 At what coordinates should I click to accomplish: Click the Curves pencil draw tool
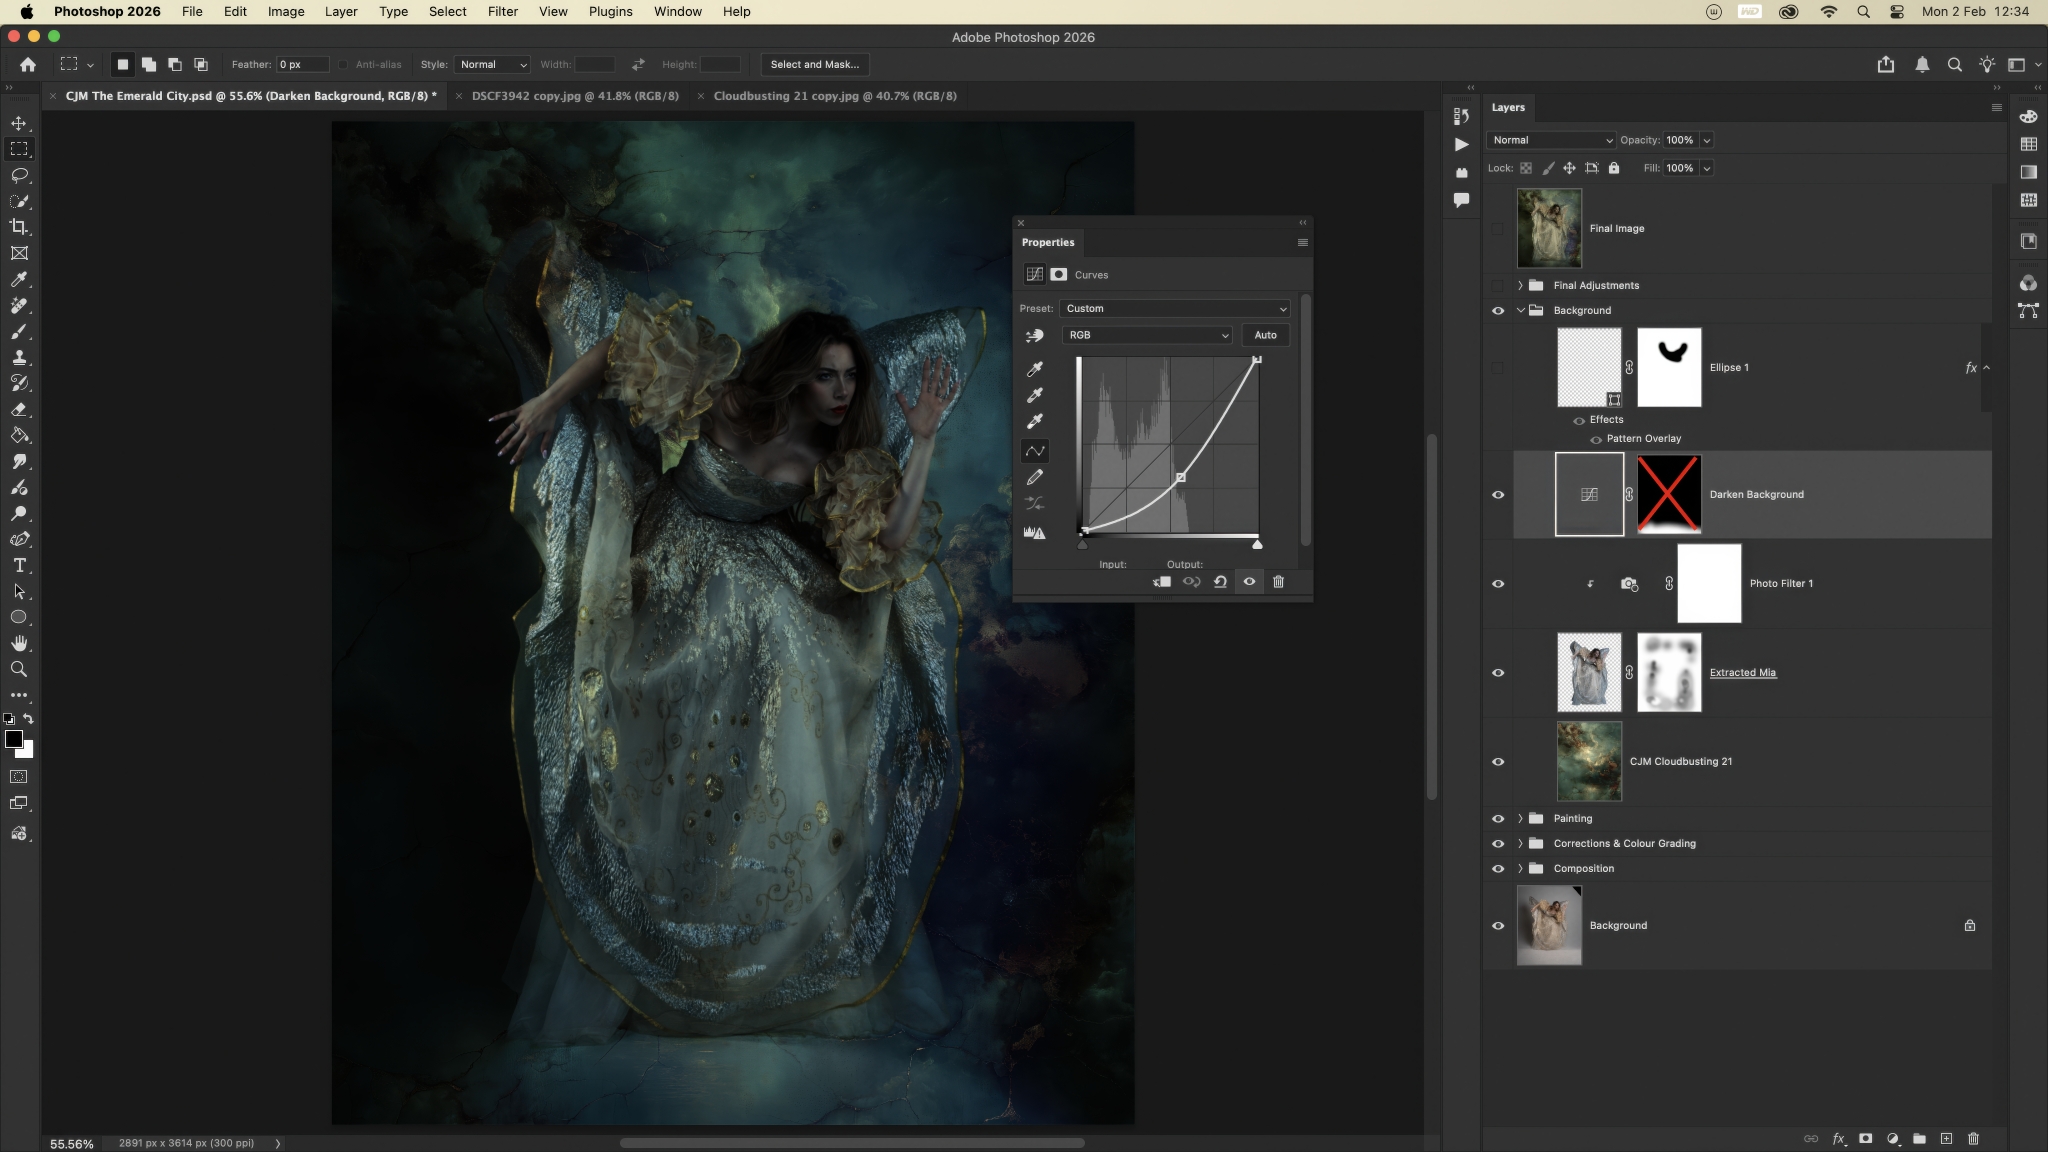(x=1035, y=478)
